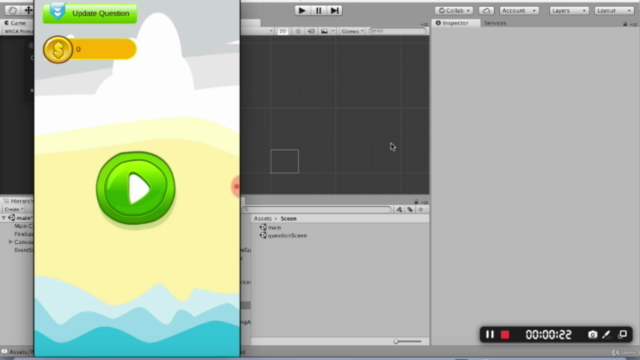The image size is (640, 360).
Task: Toggle the Project panel lock icon
Action: click(x=416, y=202)
